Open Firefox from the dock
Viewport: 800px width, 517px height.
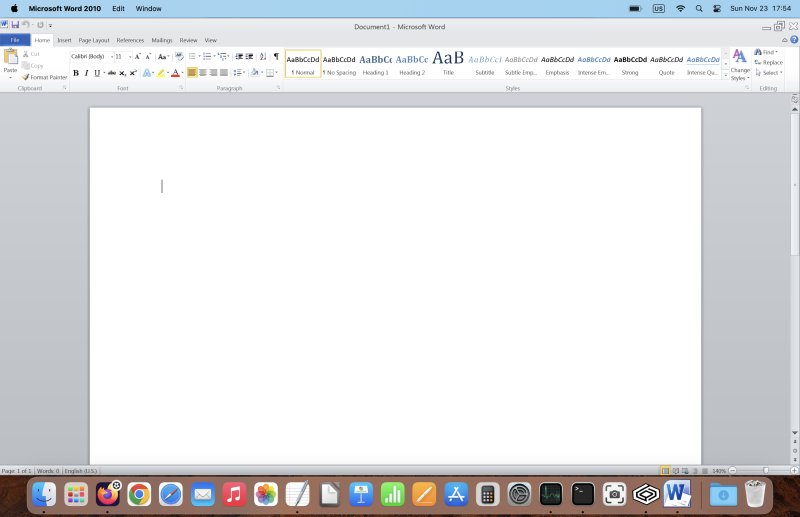108,494
